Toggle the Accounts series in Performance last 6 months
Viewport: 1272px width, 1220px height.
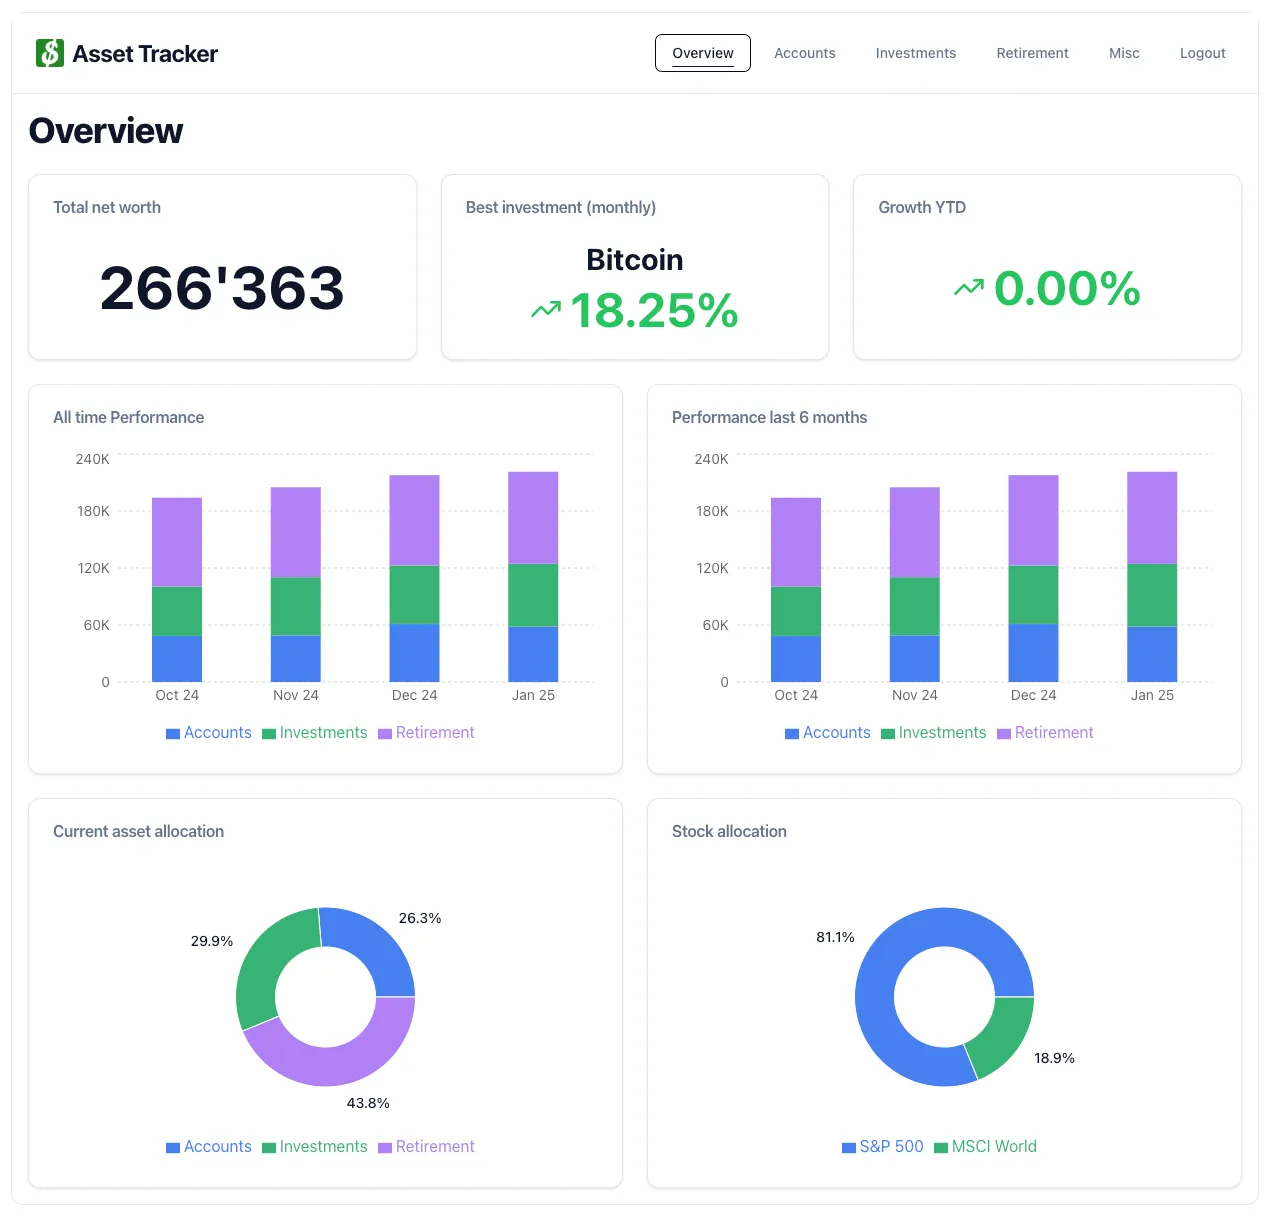[x=828, y=733]
